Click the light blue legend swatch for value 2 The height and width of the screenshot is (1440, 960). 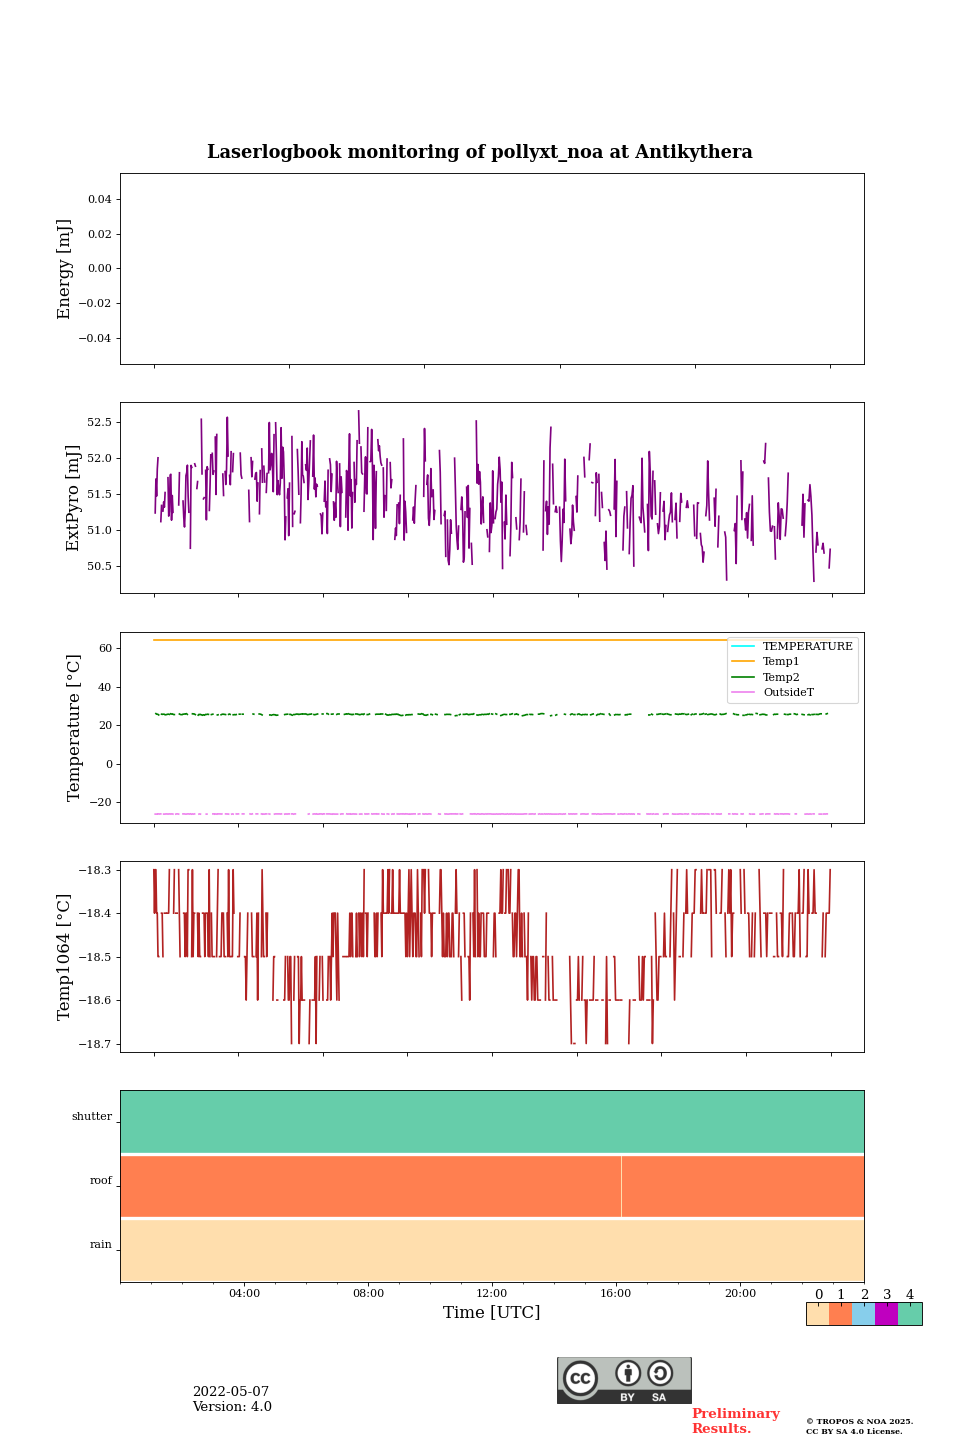point(863,1314)
